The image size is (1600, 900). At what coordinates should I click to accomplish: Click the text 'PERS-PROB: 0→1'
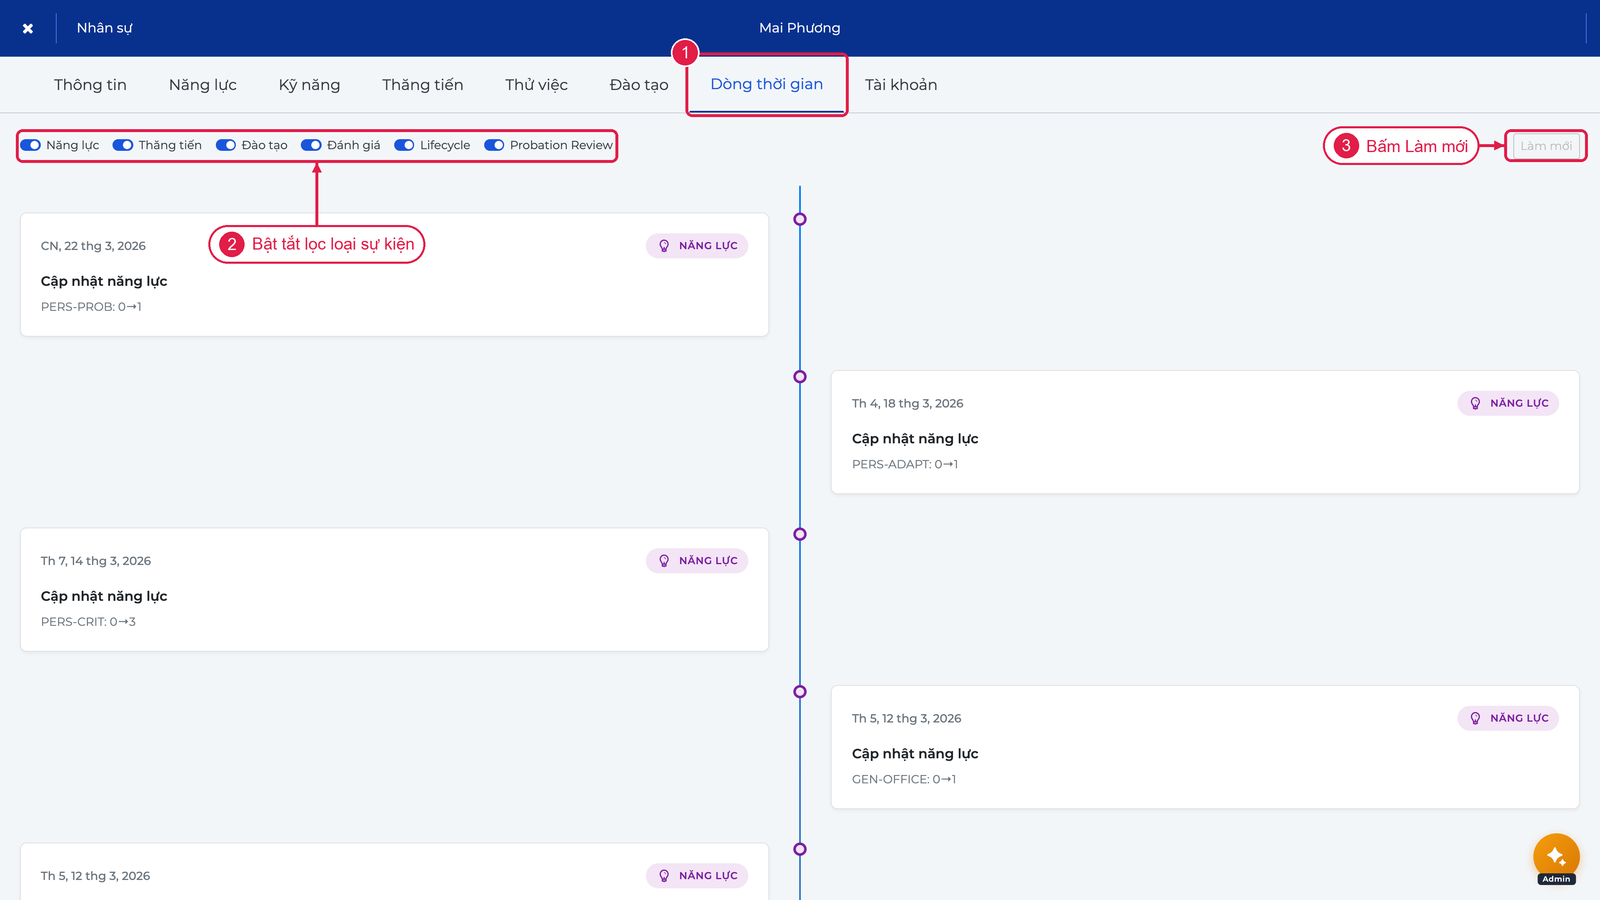pyautogui.click(x=91, y=307)
